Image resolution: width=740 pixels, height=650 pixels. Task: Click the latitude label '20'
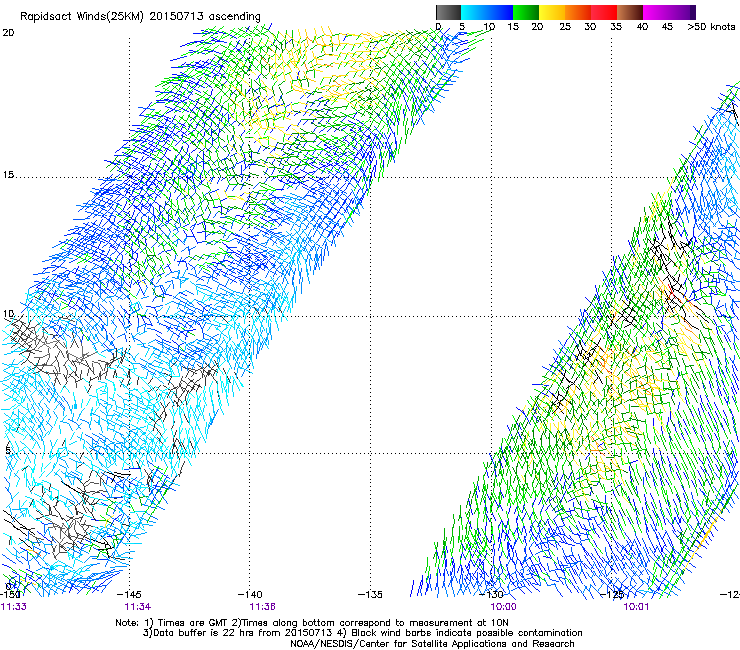[8, 33]
